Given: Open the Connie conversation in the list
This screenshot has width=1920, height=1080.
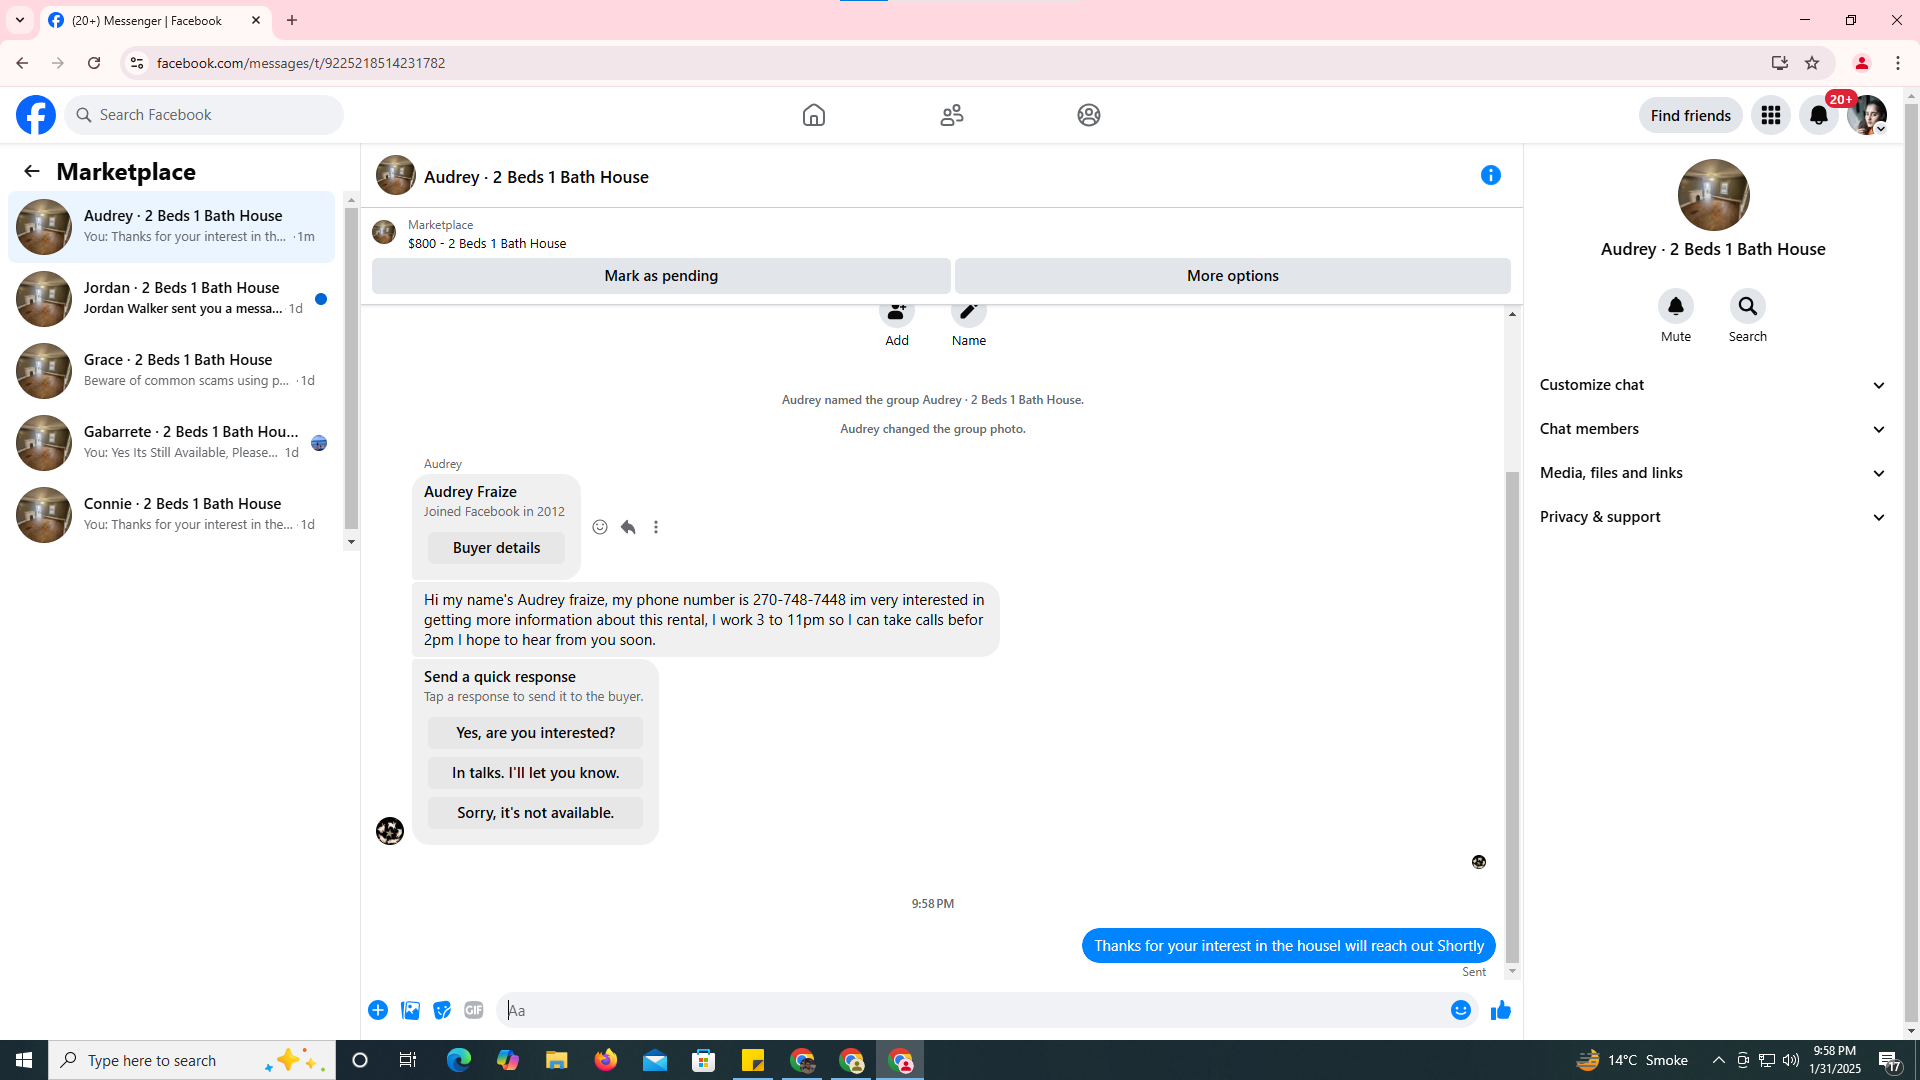Looking at the screenshot, I should tap(172, 515).
